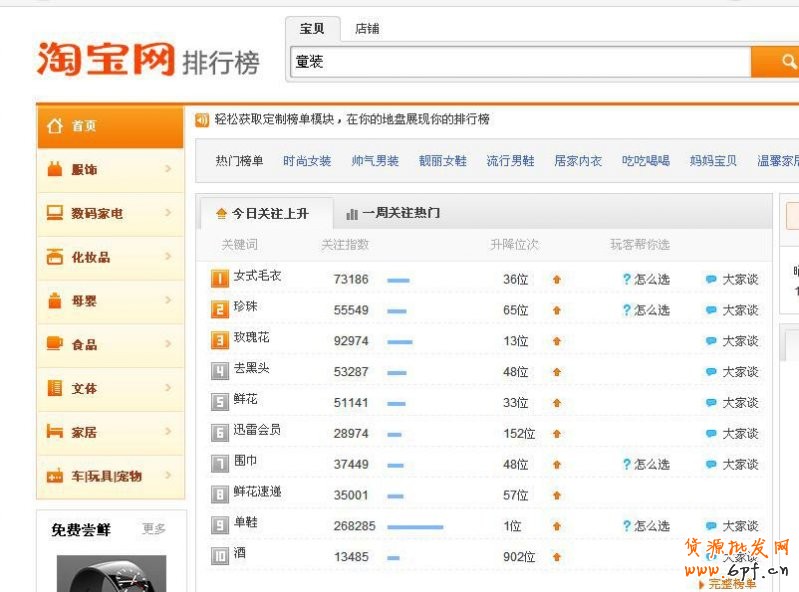Screen dimensions: 799x592
Task: Expand the 车|玩具|宠物 category arrow
Action: [x=168, y=475]
